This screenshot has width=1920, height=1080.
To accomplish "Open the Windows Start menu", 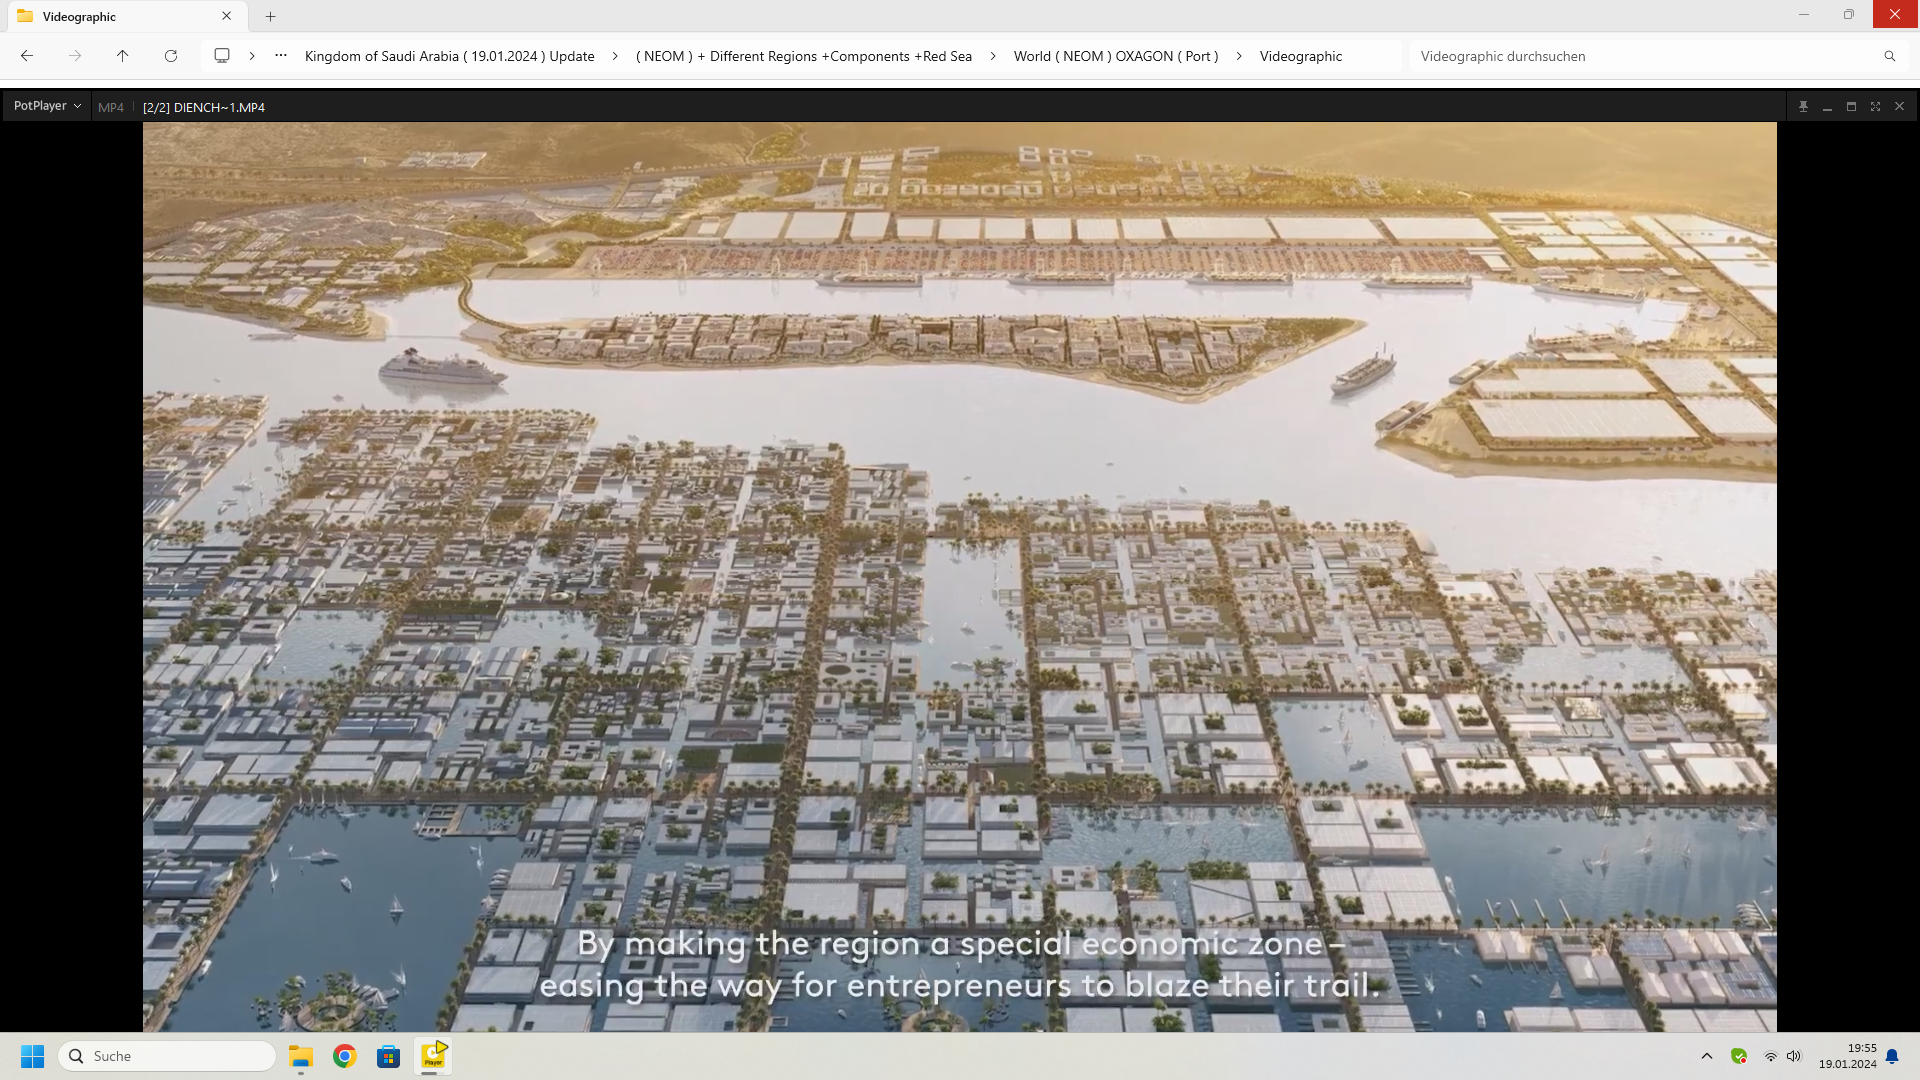I will (x=33, y=1056).
